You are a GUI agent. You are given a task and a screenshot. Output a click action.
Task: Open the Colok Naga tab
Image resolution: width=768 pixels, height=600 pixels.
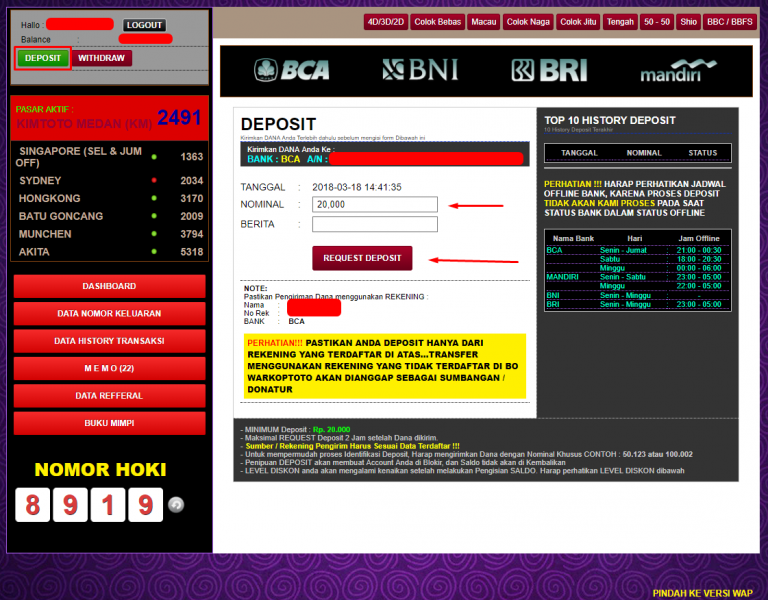[x=528, y=22]
